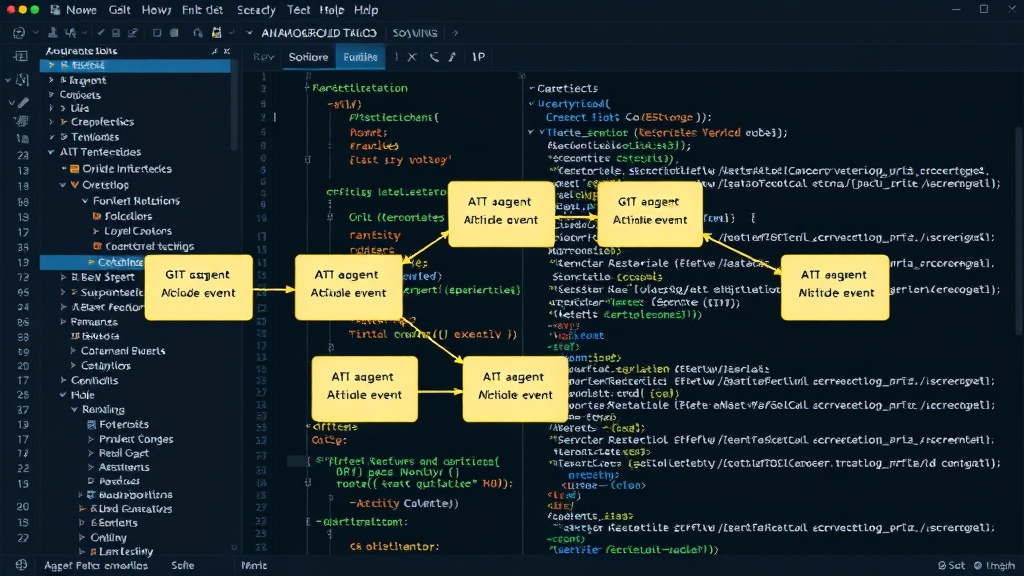1024x576 pixels.
Task: Click the Sct indicator in the status bar
Action: pos(952,566)
